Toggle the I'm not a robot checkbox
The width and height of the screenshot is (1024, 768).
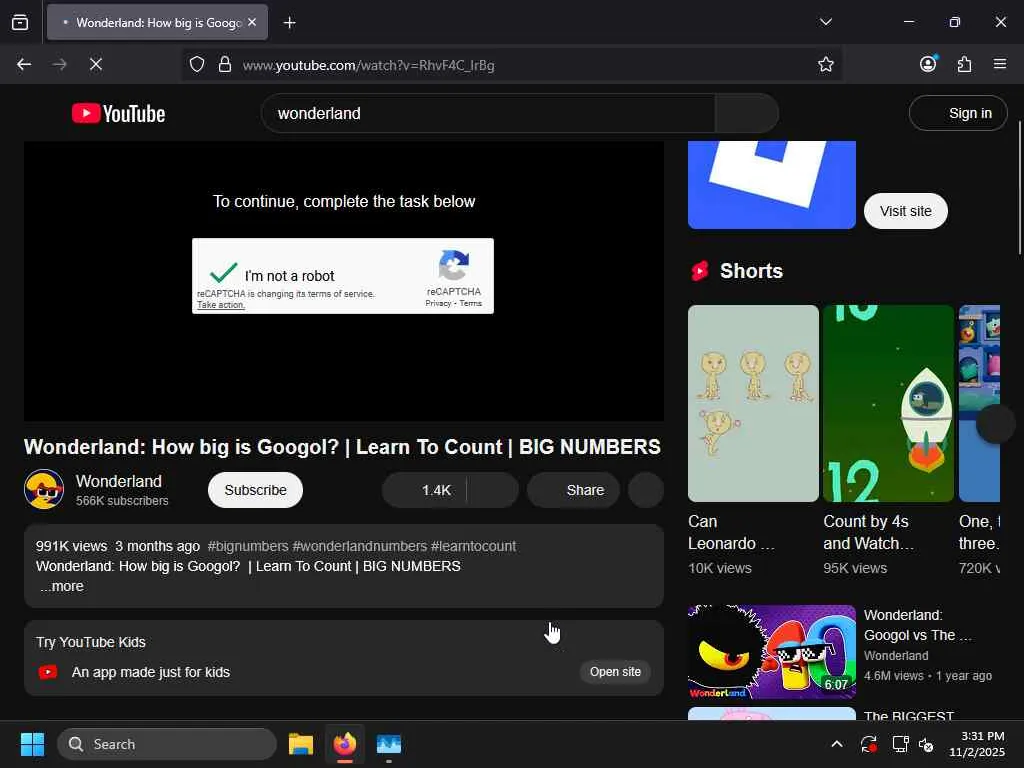(x=223, y=272)
